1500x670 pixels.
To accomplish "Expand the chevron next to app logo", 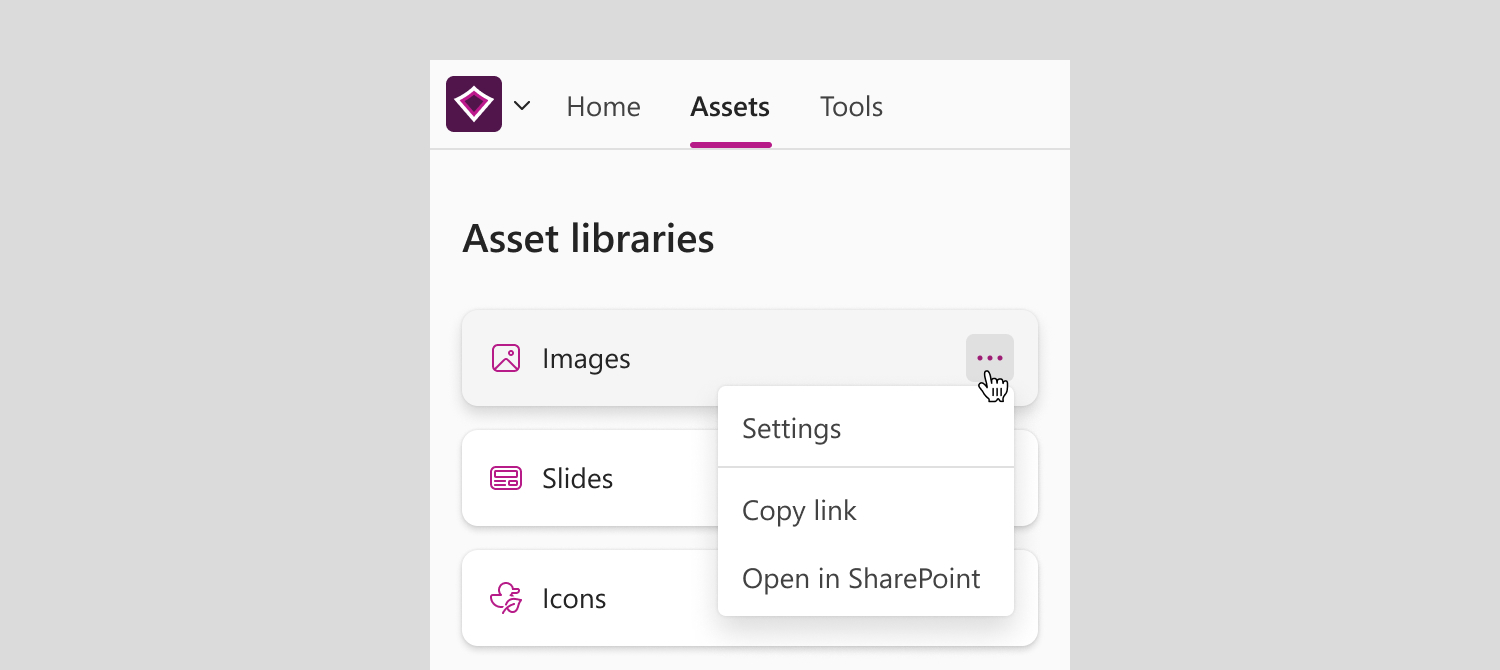I will point(522,105).
